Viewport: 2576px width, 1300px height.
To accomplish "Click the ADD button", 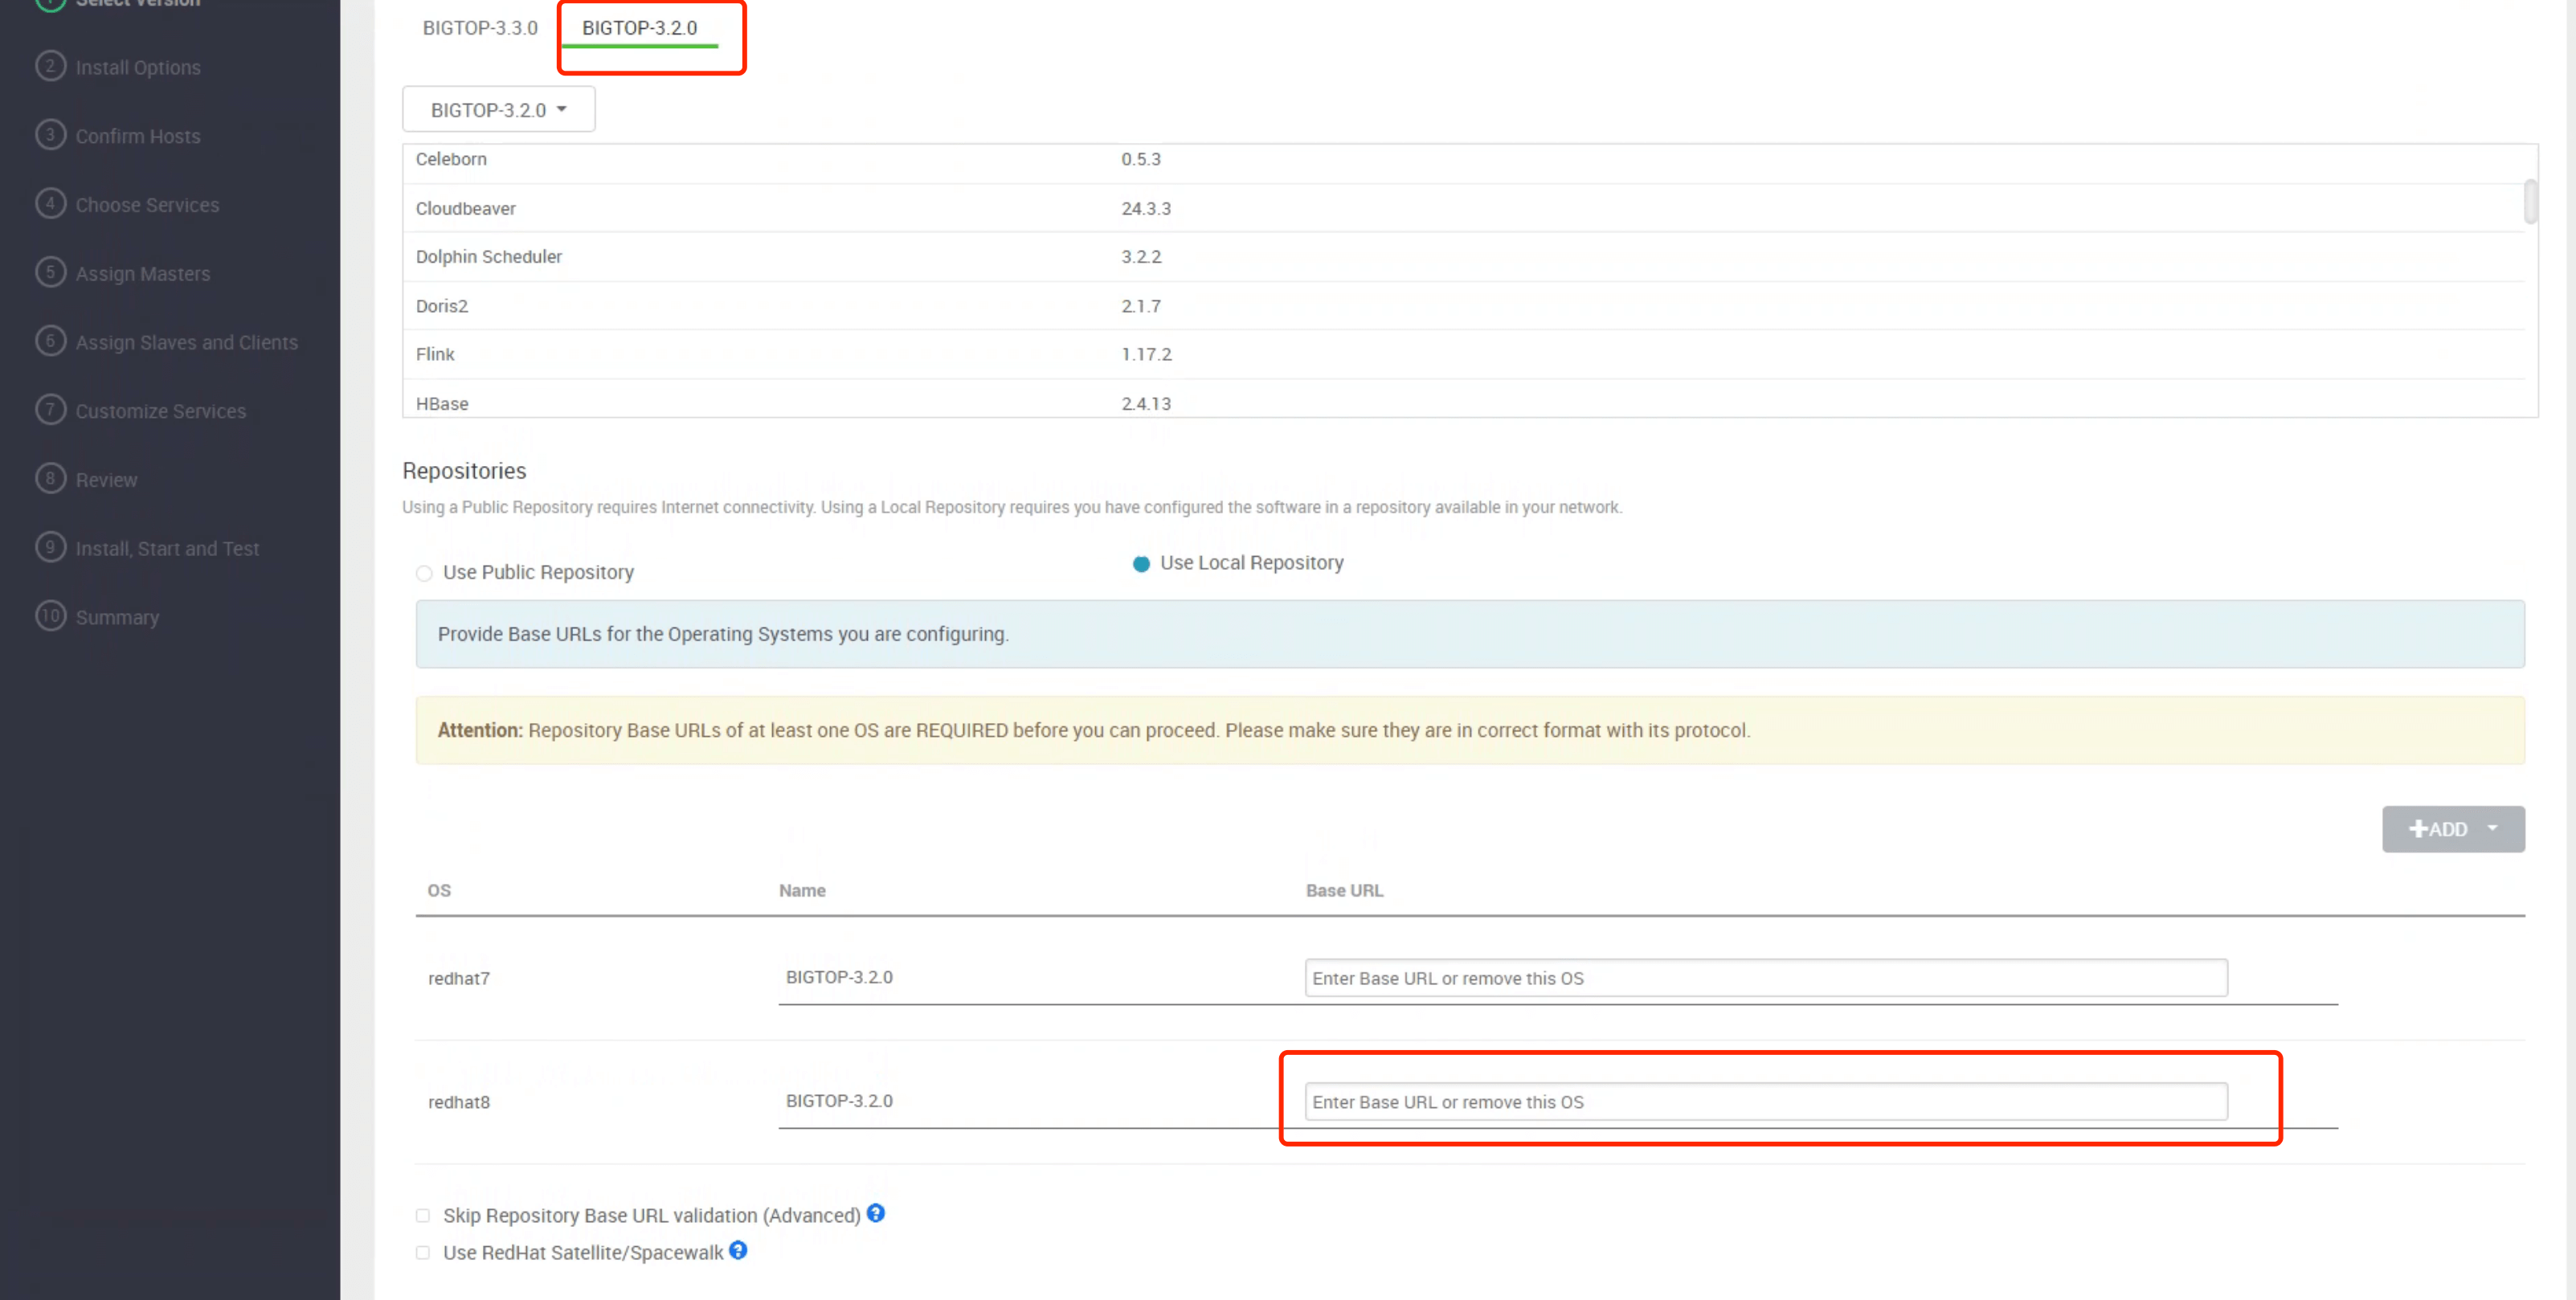I will [2440, 829].
